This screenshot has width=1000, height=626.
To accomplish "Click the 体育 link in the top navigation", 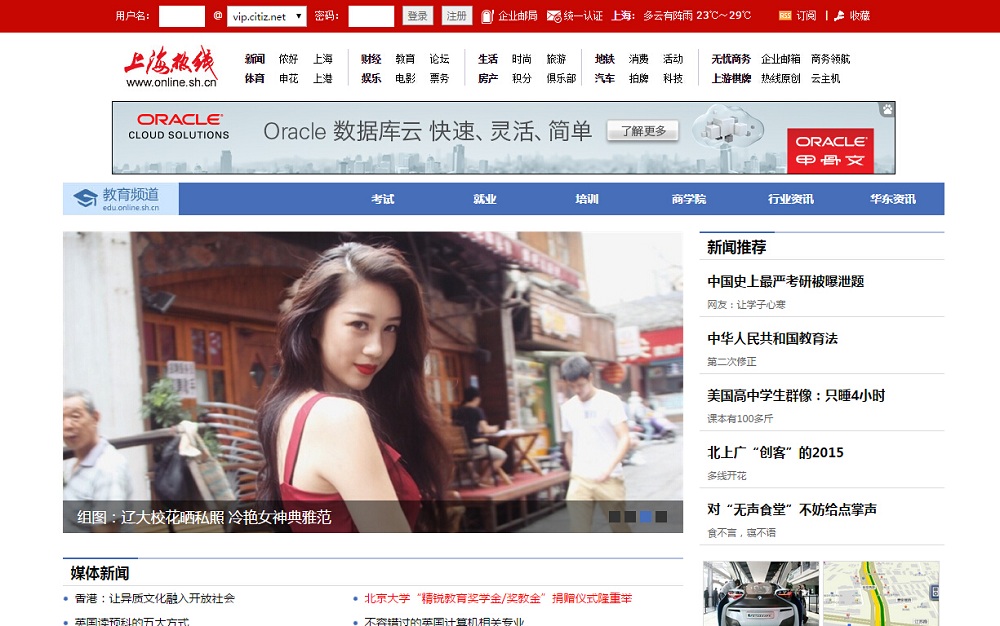I will (x=254, y=78).
